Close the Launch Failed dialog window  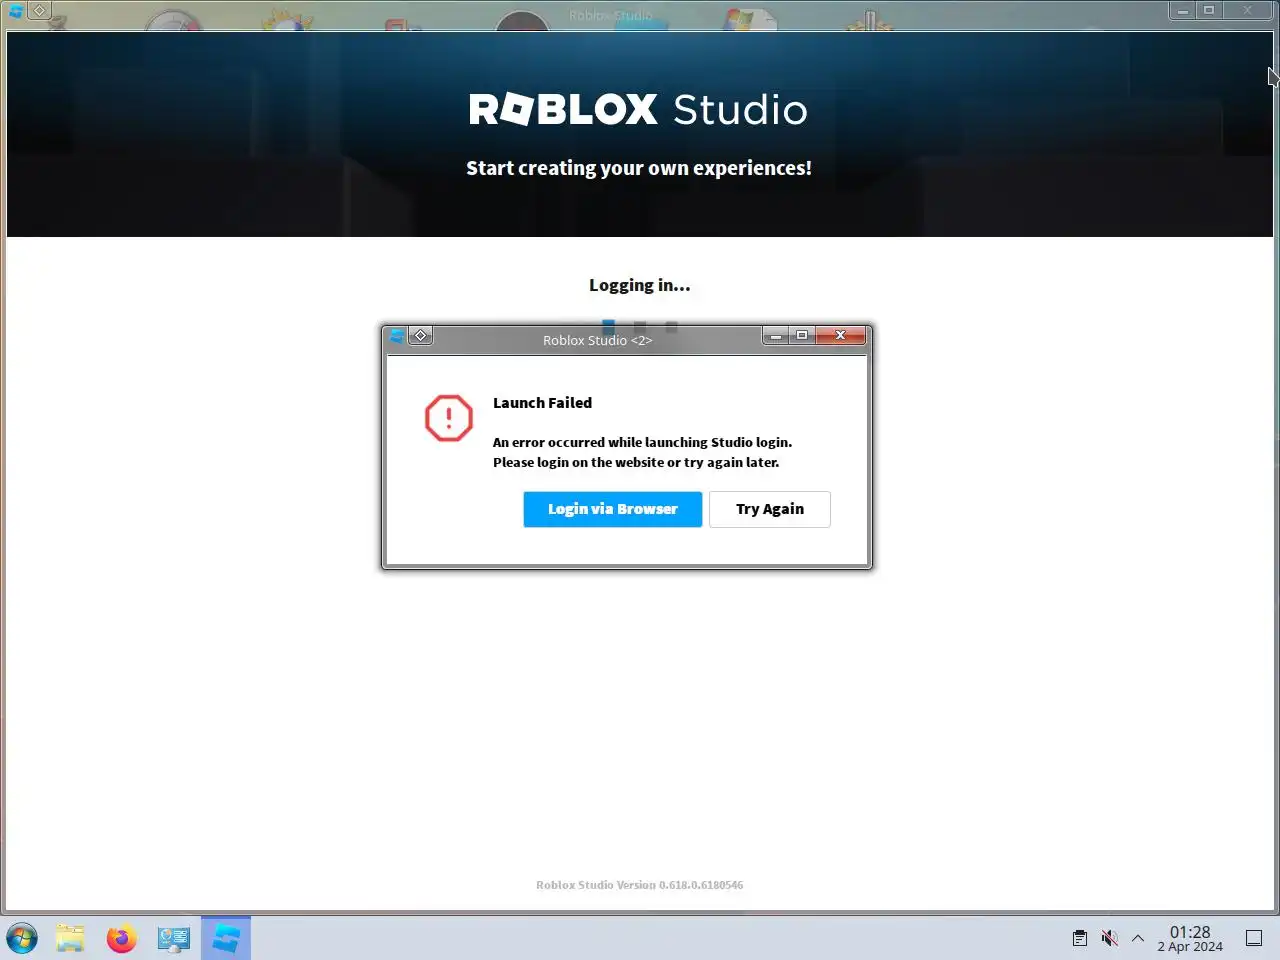pos(840,336)
